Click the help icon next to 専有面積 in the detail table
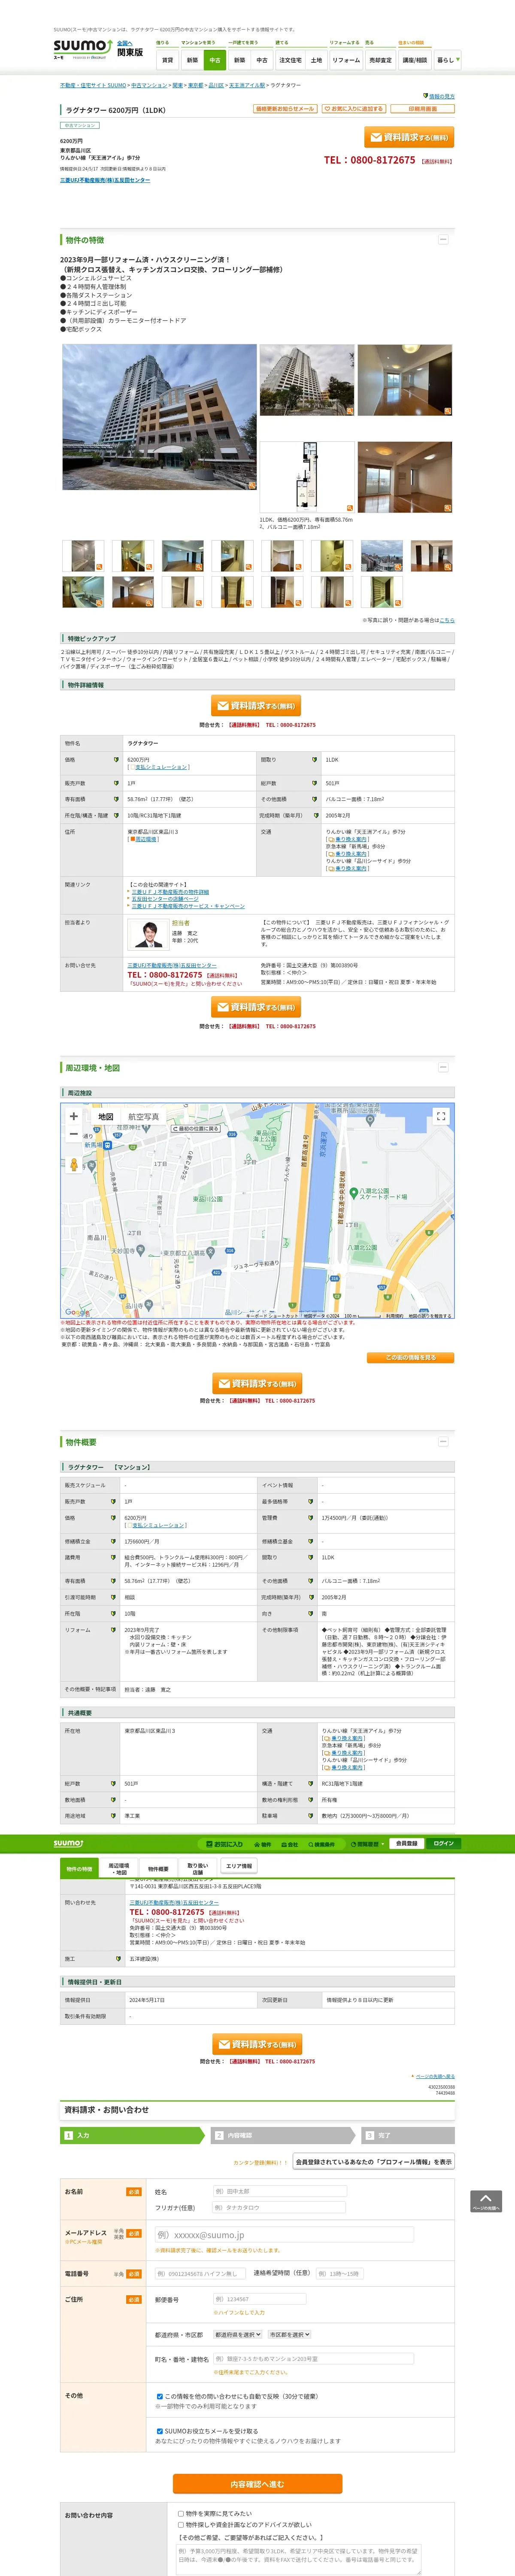Image resolution: width=515 pixels, height=2576 pixels. (115, 799)
